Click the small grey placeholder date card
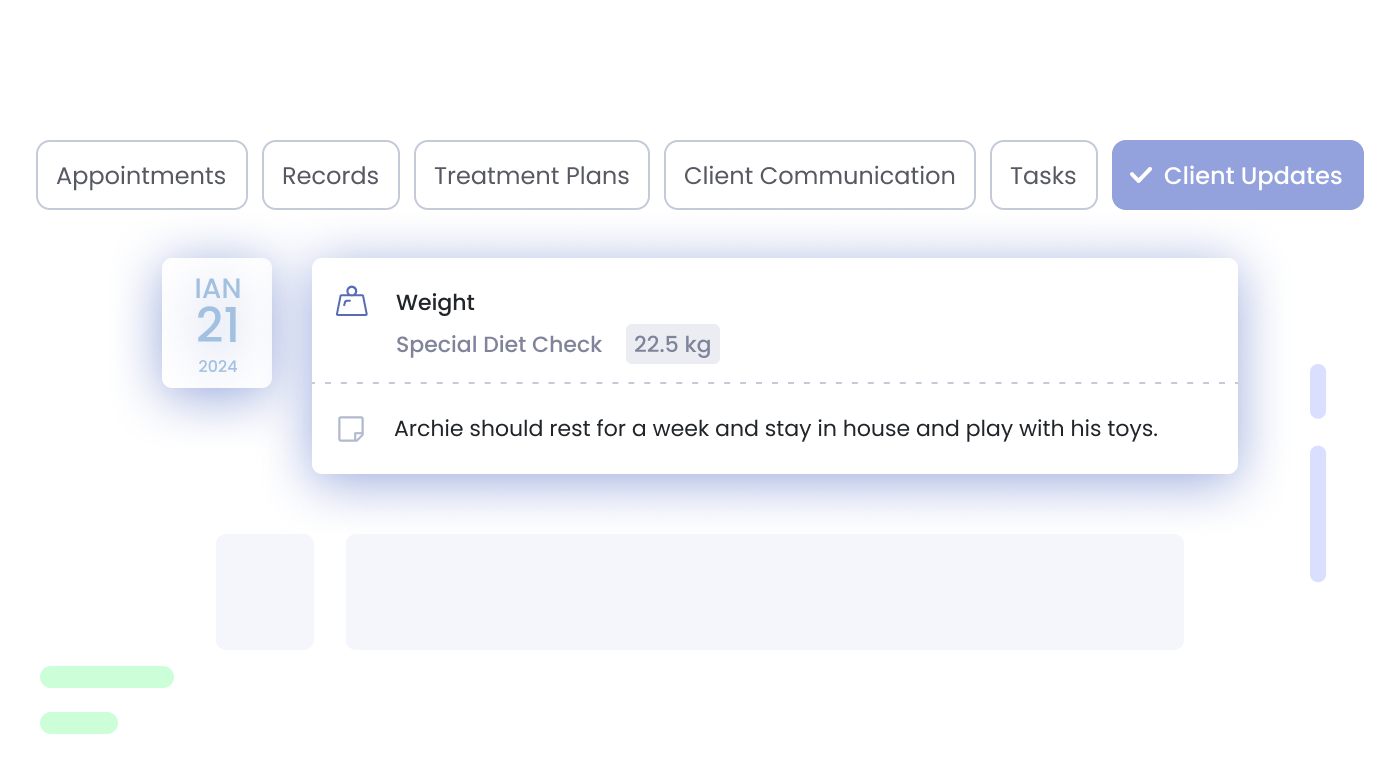Screen dimensions: 1400x772 point(265,591)
